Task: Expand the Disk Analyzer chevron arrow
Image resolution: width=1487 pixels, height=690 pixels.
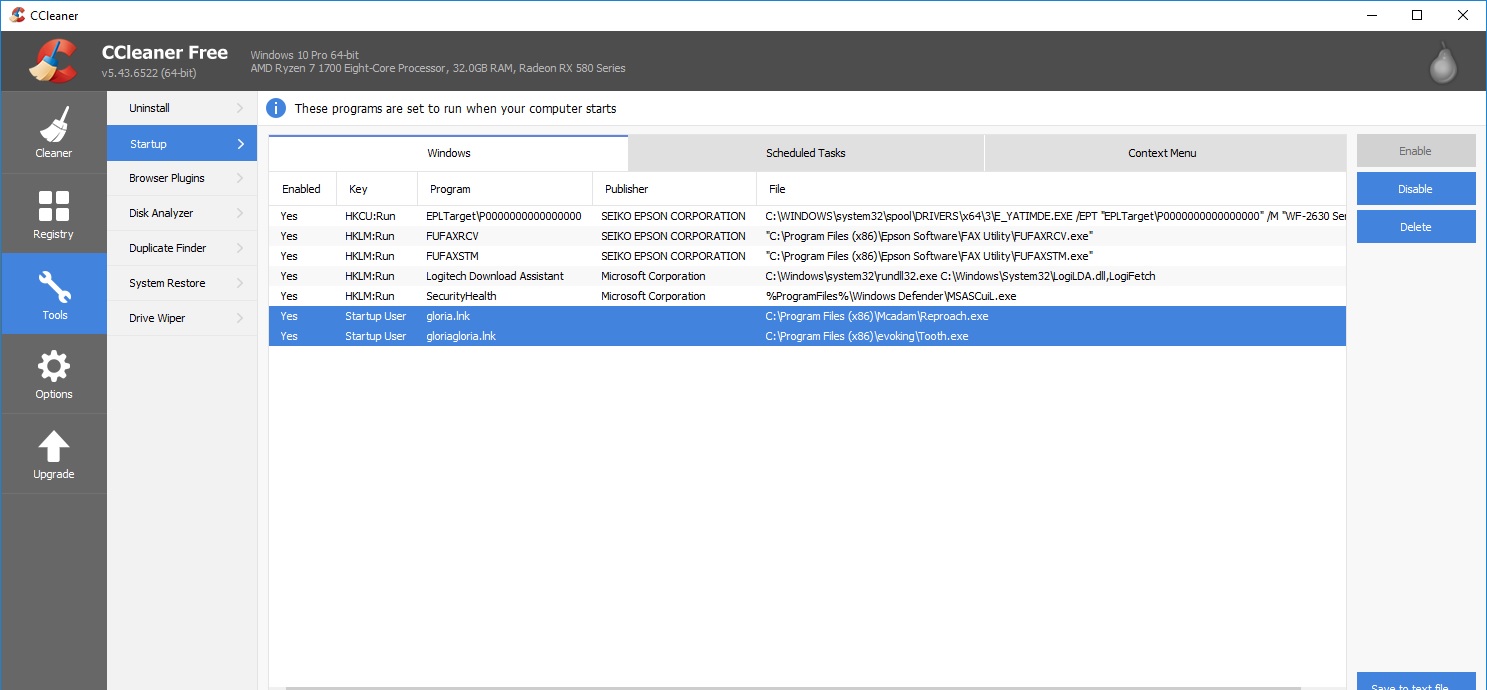Action: coord(240,213)
